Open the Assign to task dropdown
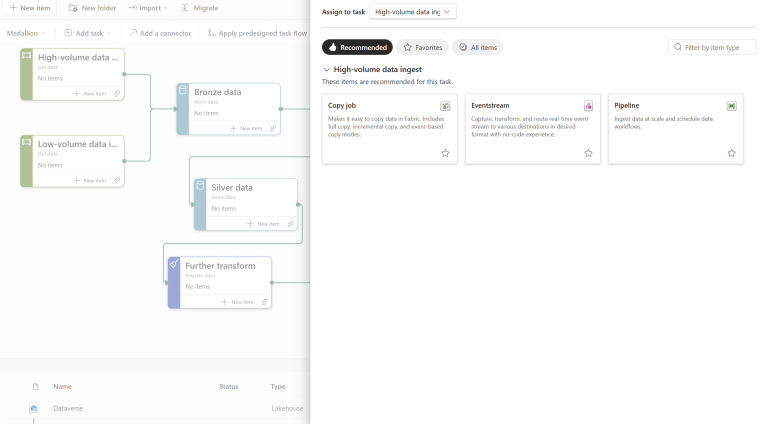The width and height of the screenshot is (768, 424). pyautogui.click(x=412, y=12)
